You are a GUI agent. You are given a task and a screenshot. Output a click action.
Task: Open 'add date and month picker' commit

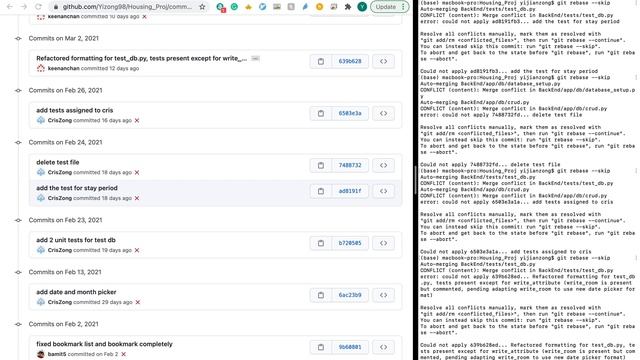76,292
